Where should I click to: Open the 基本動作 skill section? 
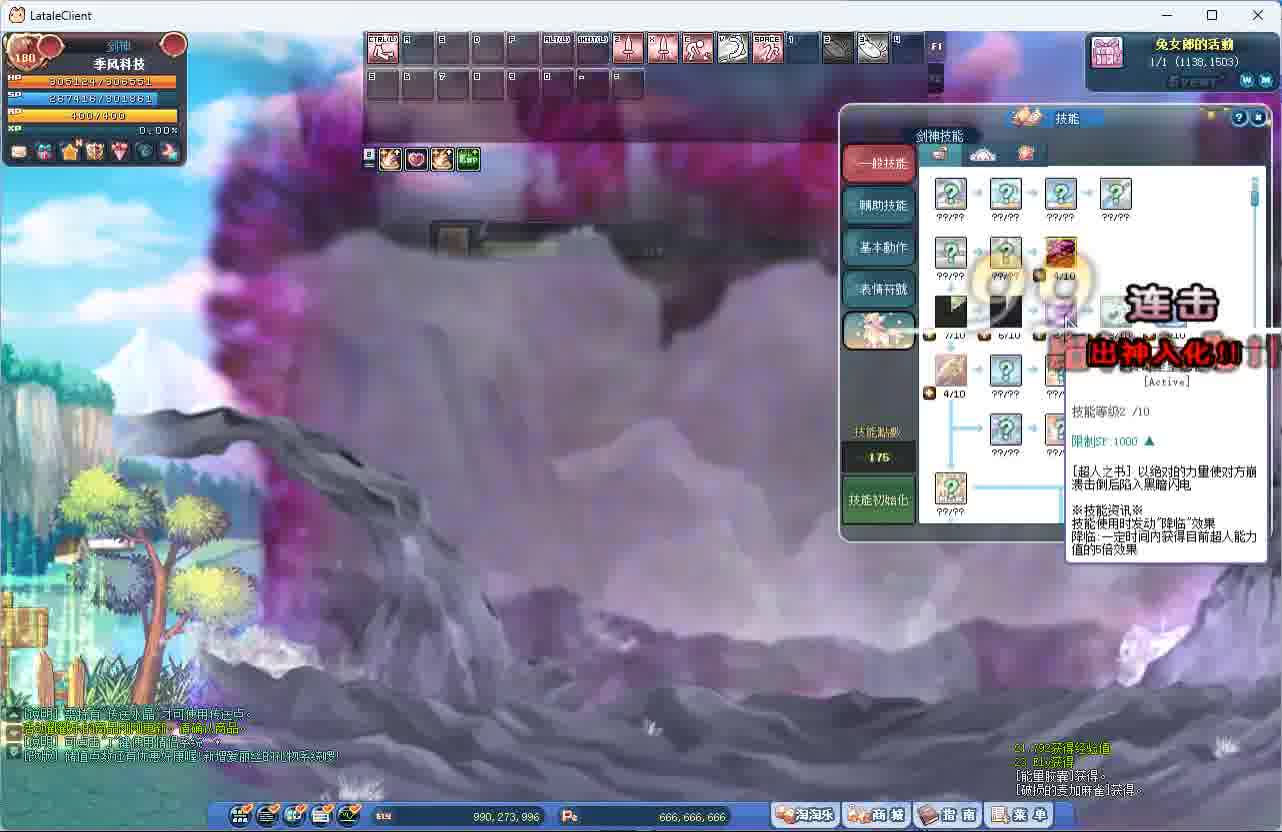tap(878, 247)
